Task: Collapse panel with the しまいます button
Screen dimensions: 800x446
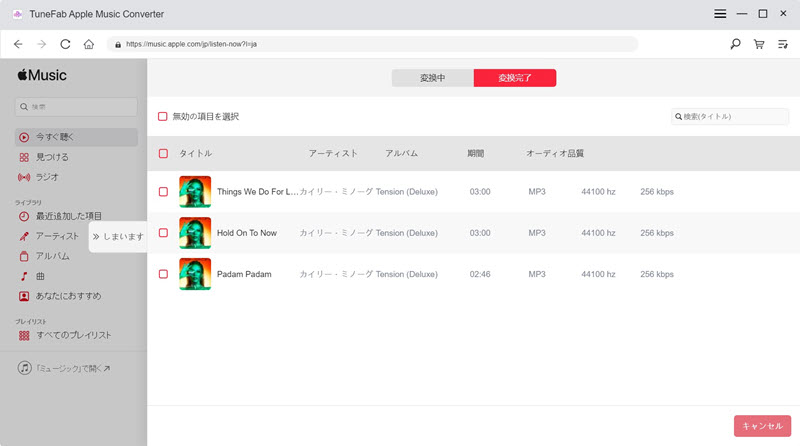Action: coord(118,236)
